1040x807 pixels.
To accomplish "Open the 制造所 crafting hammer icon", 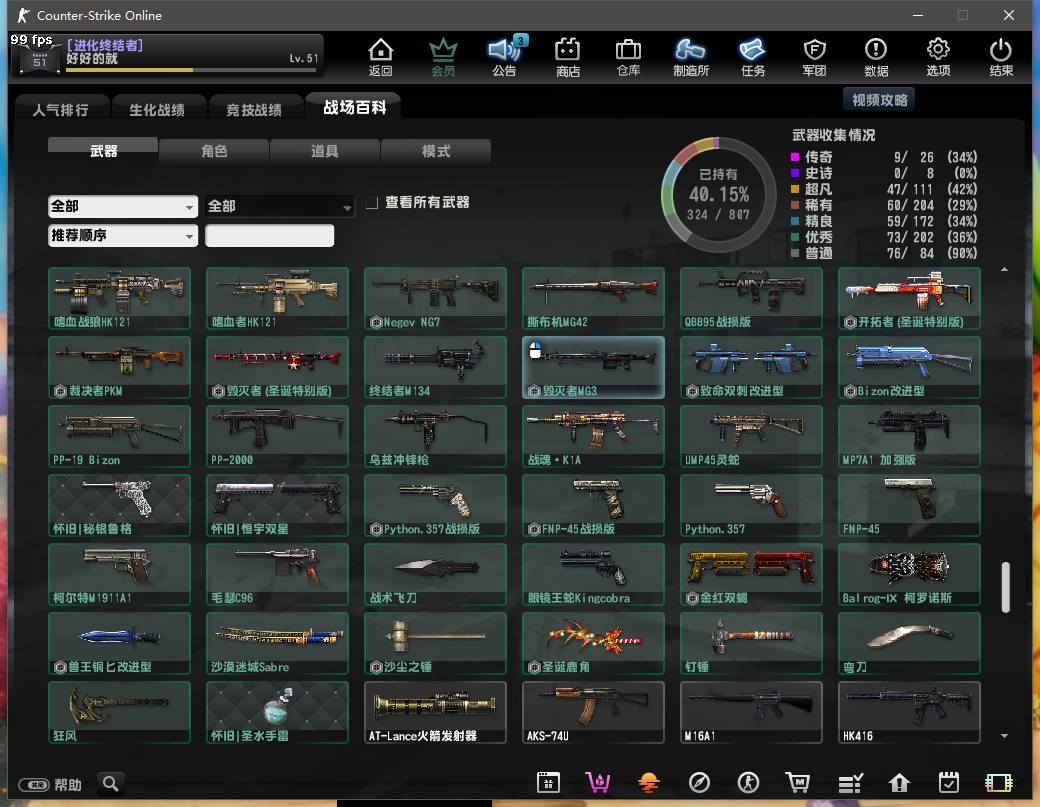I will 691,56.
